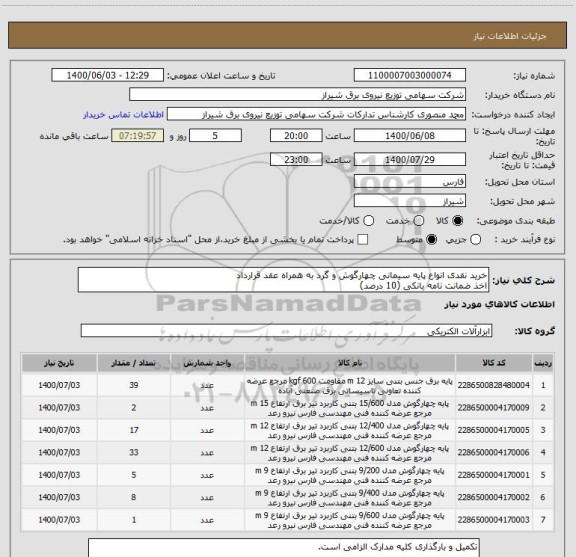Click the واحد شمارش column header
Viewport: 576px width, 557px height.
(x=207, y=363)
